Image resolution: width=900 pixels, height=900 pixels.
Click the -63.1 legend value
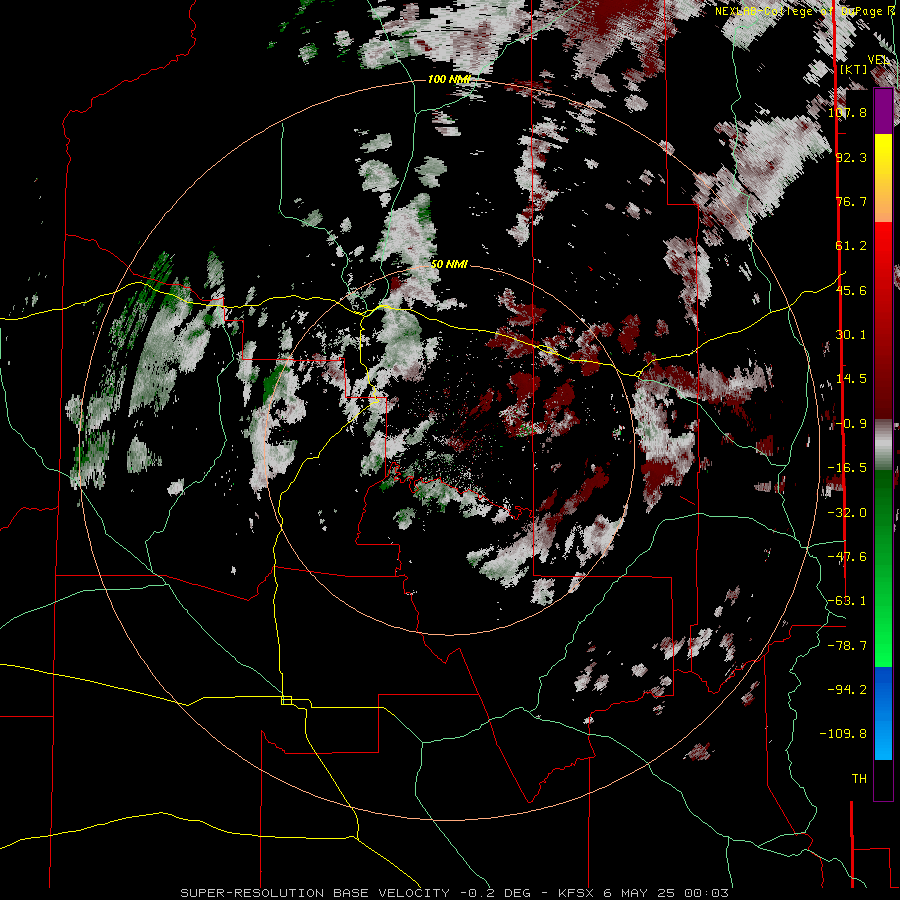847,601
